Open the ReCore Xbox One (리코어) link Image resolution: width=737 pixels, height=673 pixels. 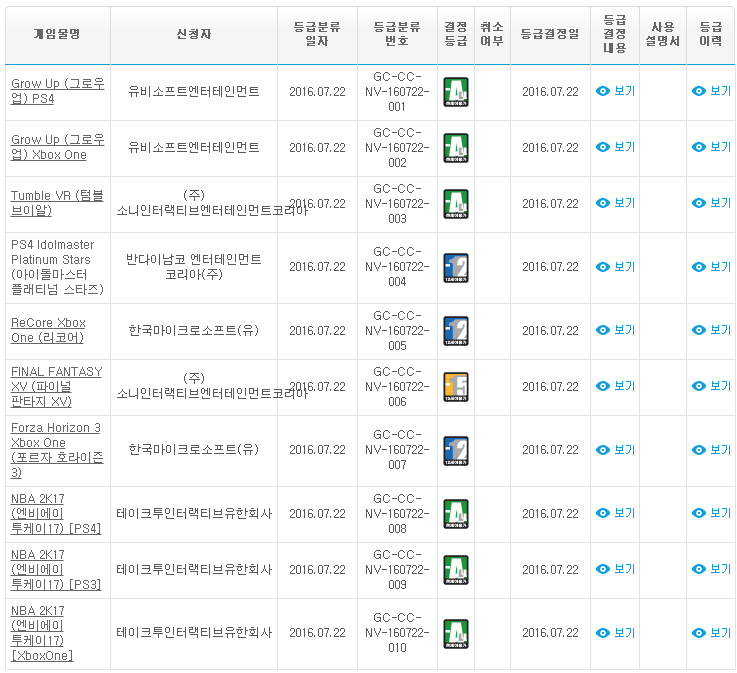tap(48, 330)
